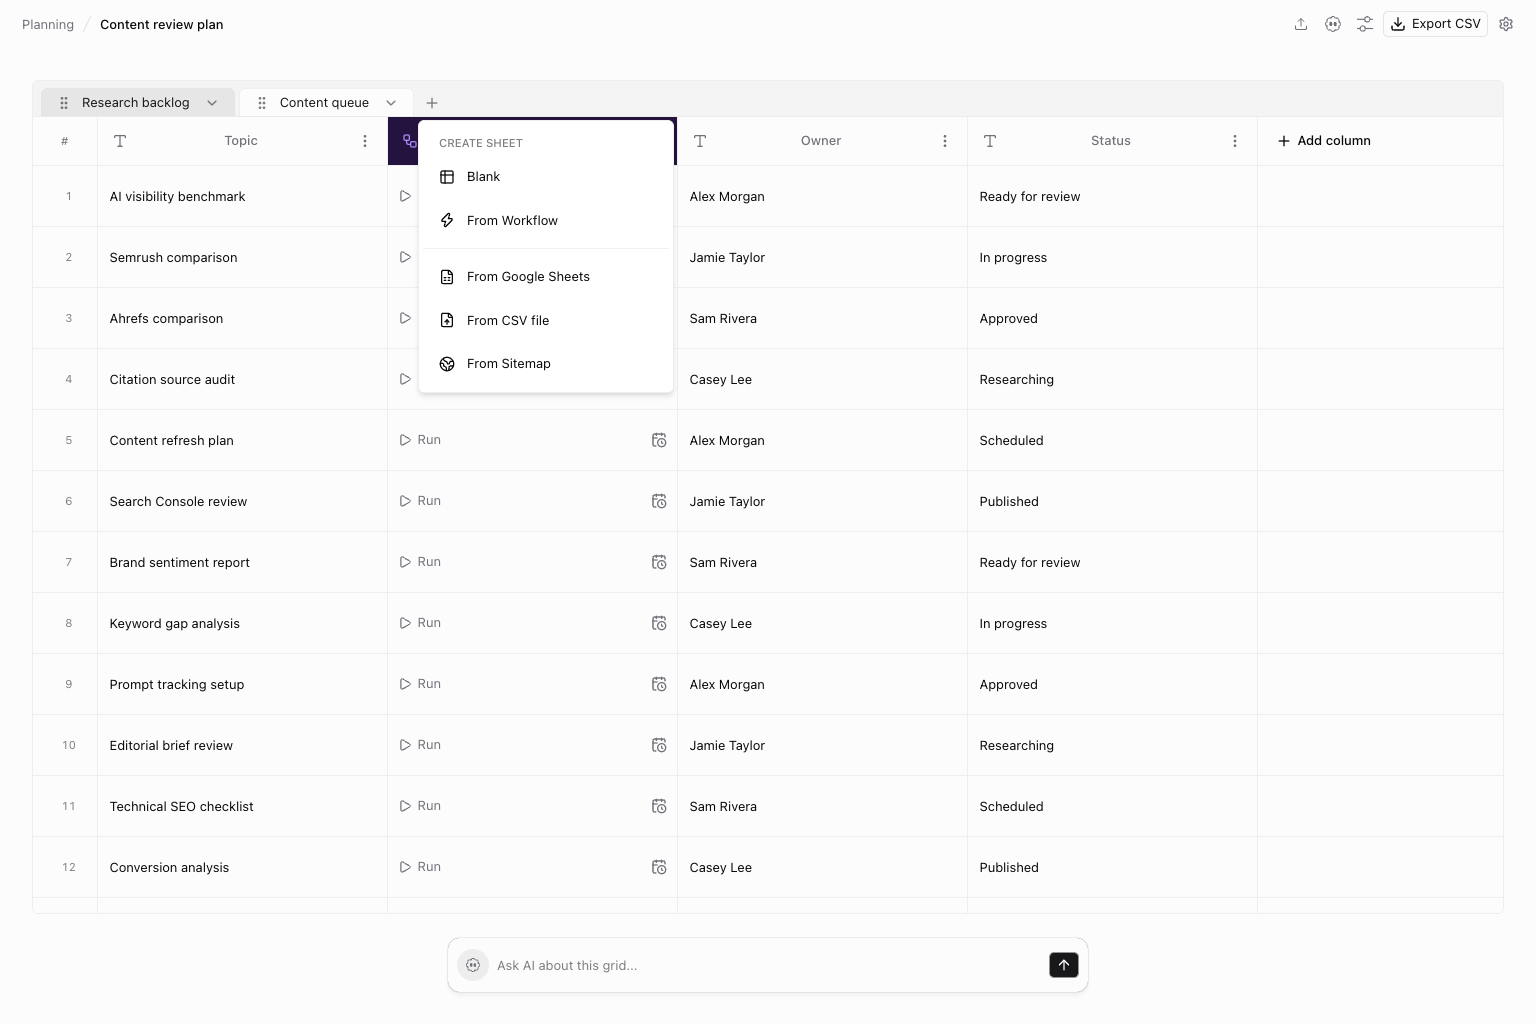Open the settings gear icon

pos(1506,24)
